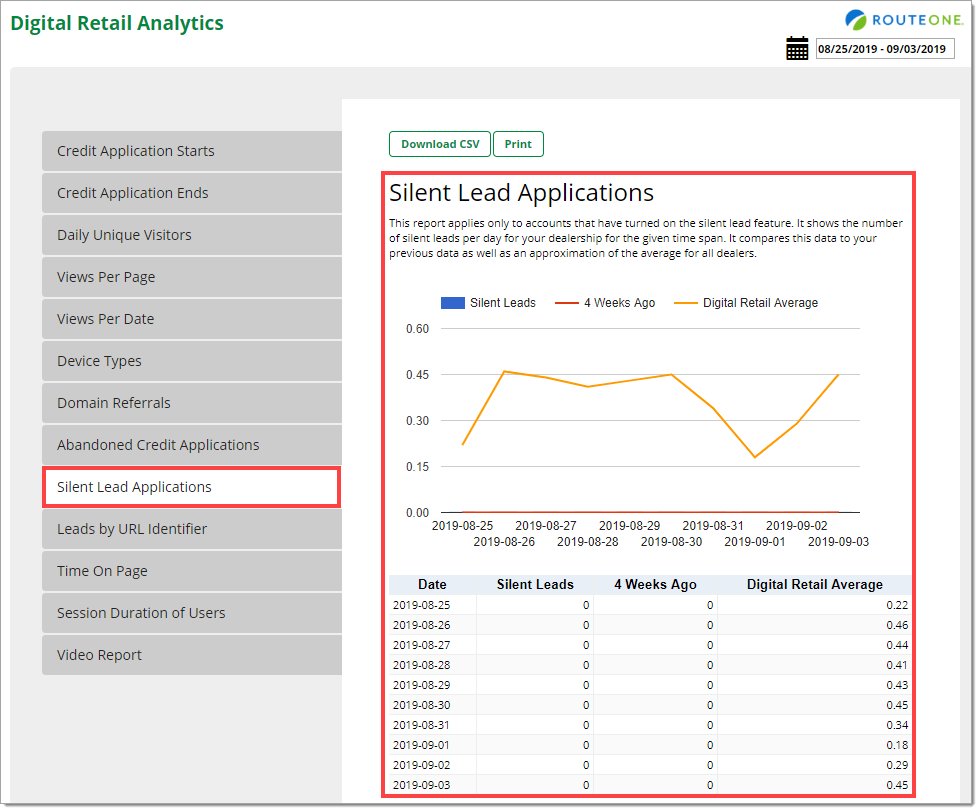Open Leads by URL Identifier
Screen dimensions: 979x811
(191, 529)
